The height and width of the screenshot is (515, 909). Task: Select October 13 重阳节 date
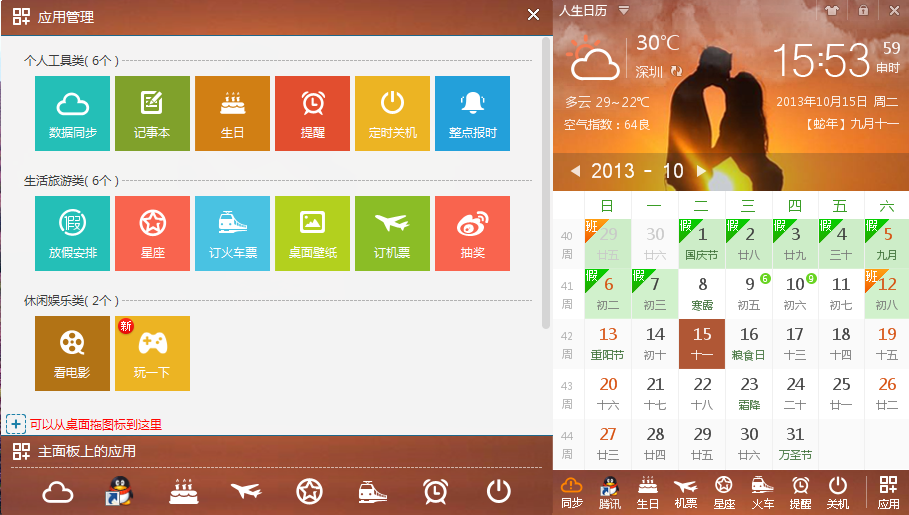click(608, 343)
